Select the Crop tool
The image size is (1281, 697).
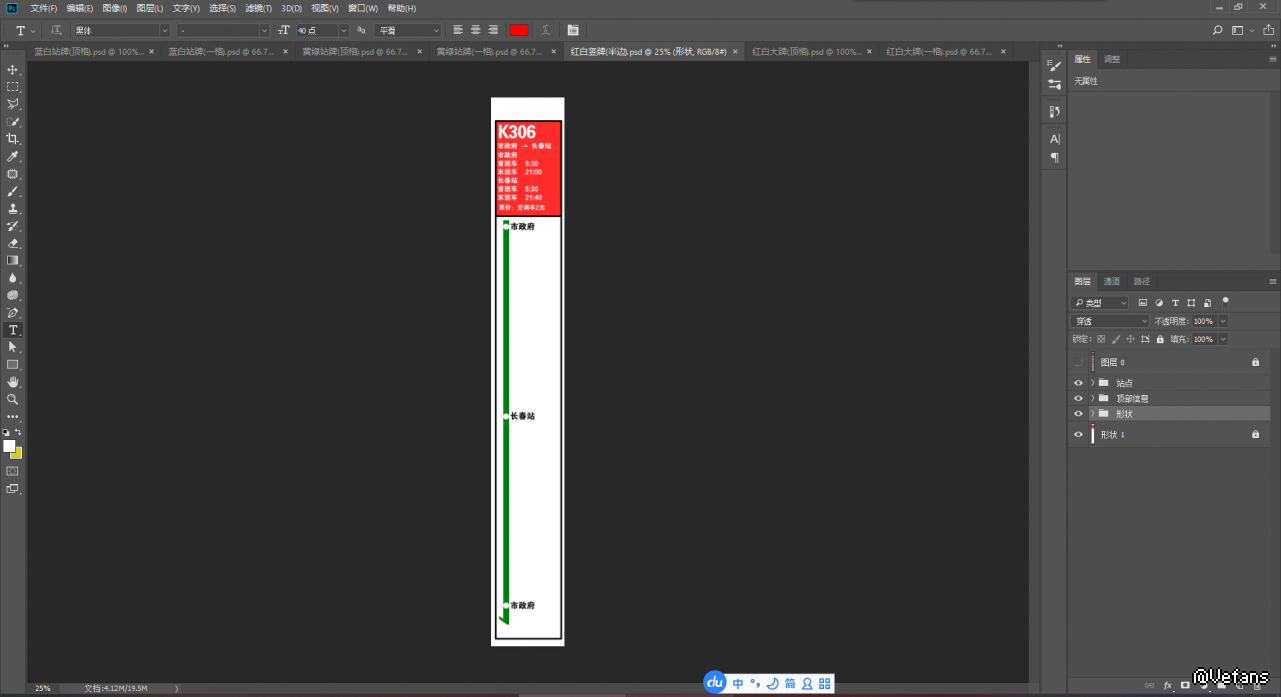click(x=13, y=139)
